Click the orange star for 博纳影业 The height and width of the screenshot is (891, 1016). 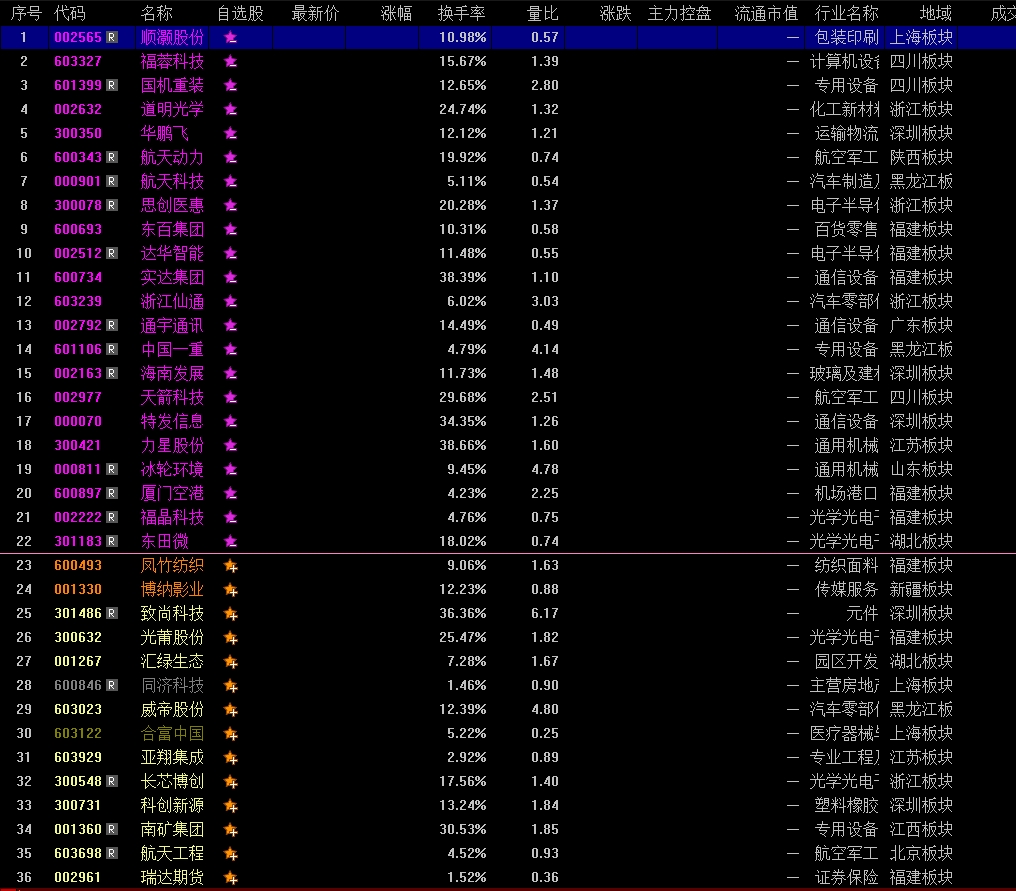point(231,590)
